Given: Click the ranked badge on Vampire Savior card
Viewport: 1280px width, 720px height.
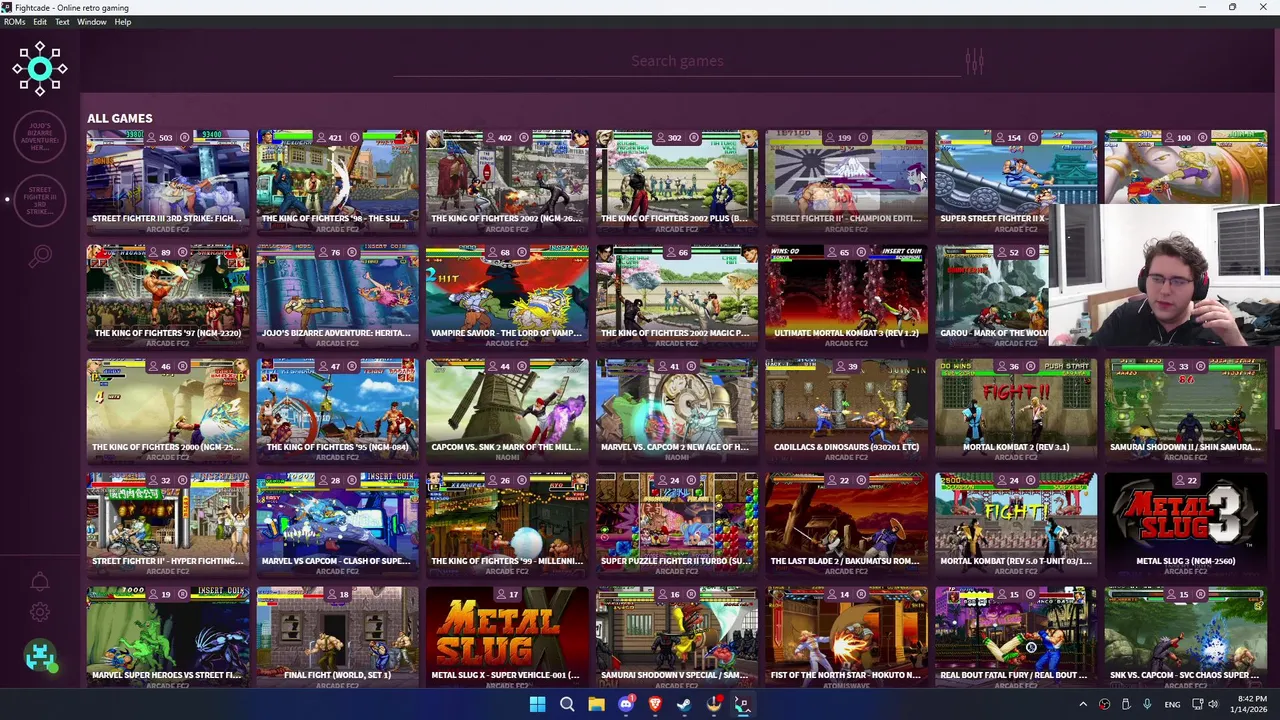Looking at the screenshot, I should [522, 252].
